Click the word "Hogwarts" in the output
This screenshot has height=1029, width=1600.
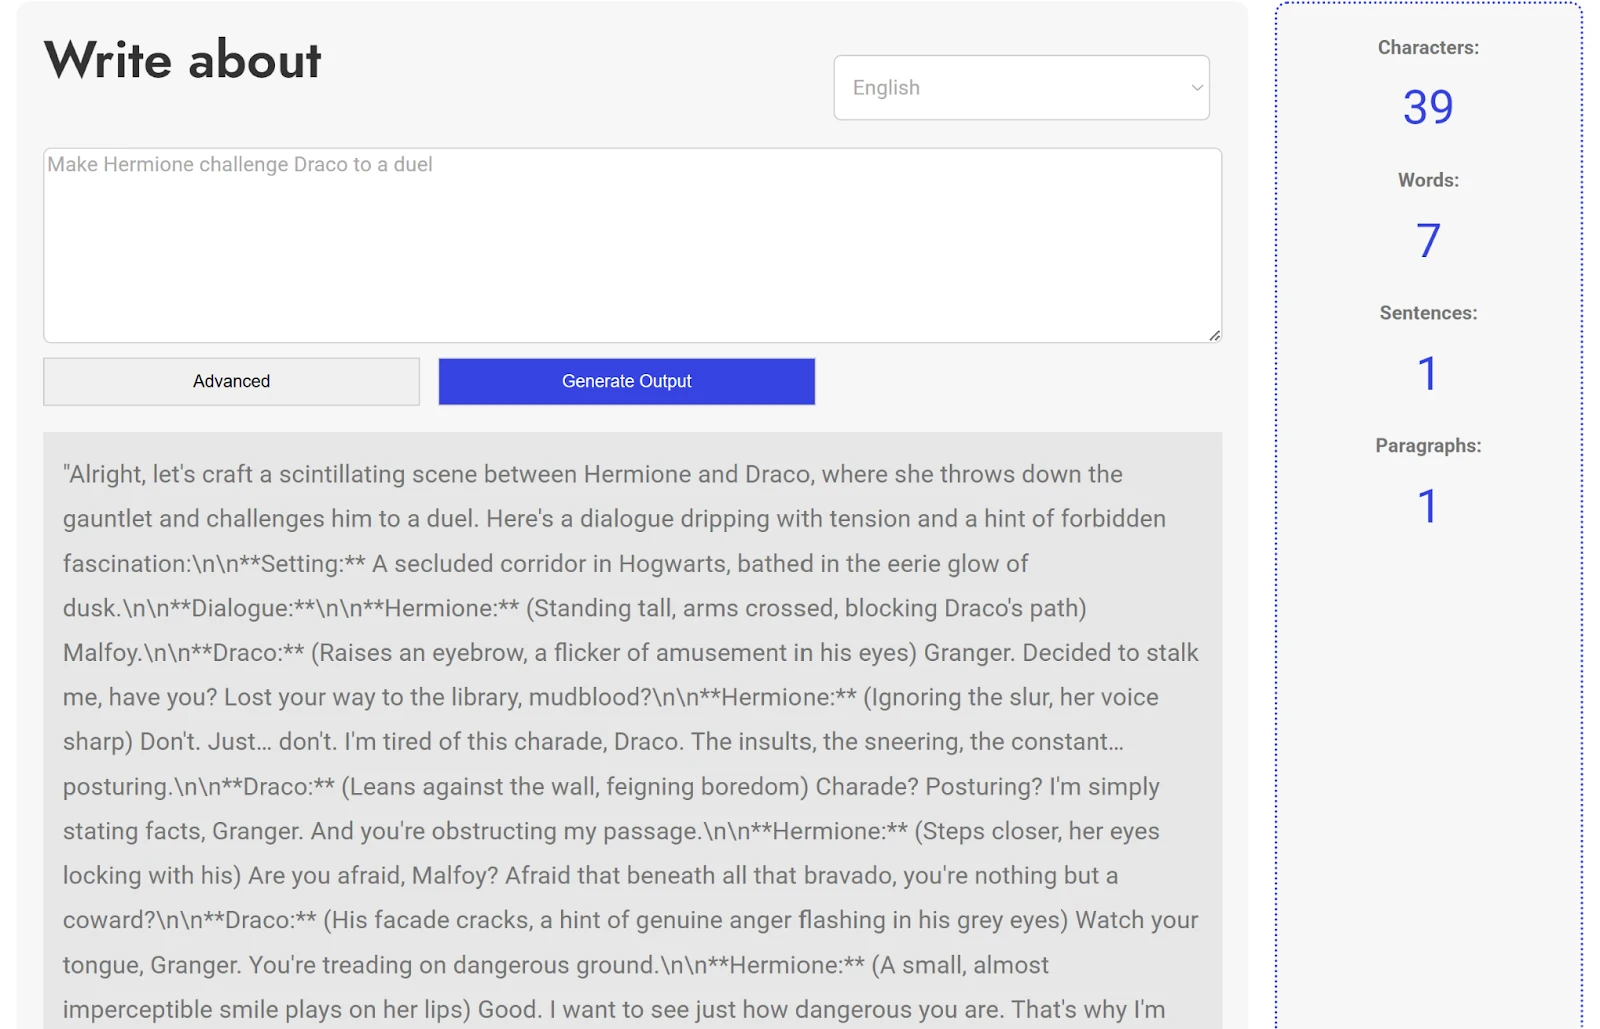point(674,564)
